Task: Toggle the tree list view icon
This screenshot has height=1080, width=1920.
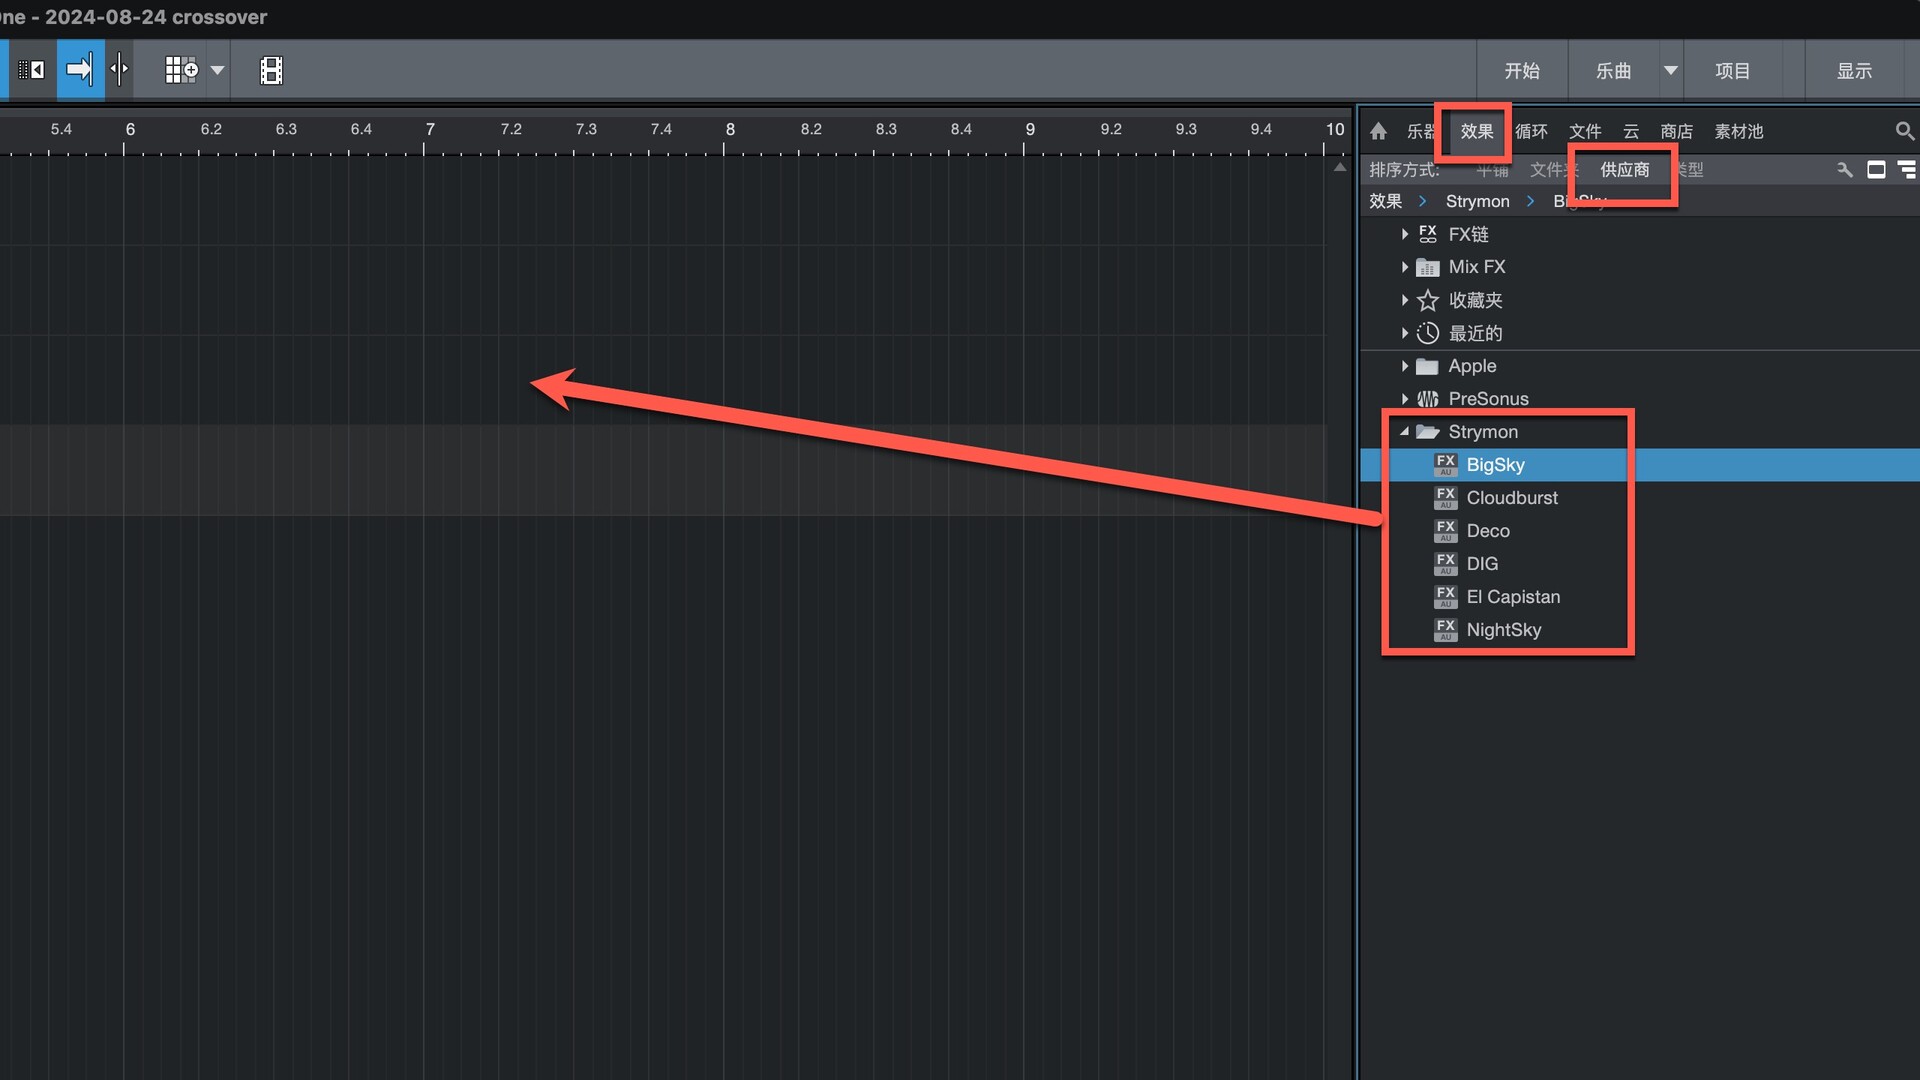Action: 1907,170
